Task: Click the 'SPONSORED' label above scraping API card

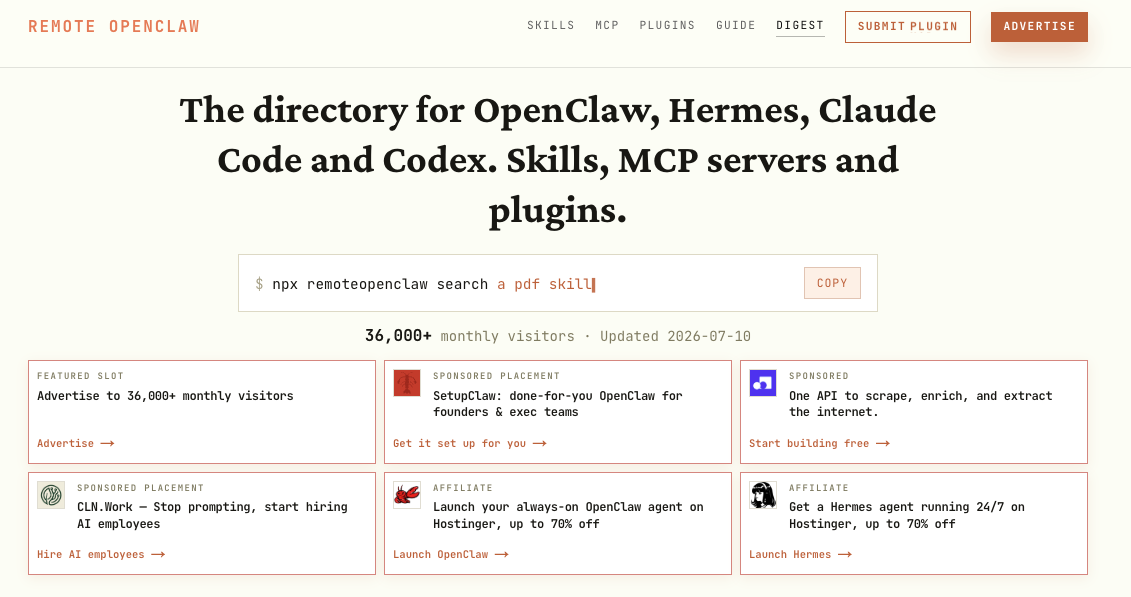Action: 819,376
